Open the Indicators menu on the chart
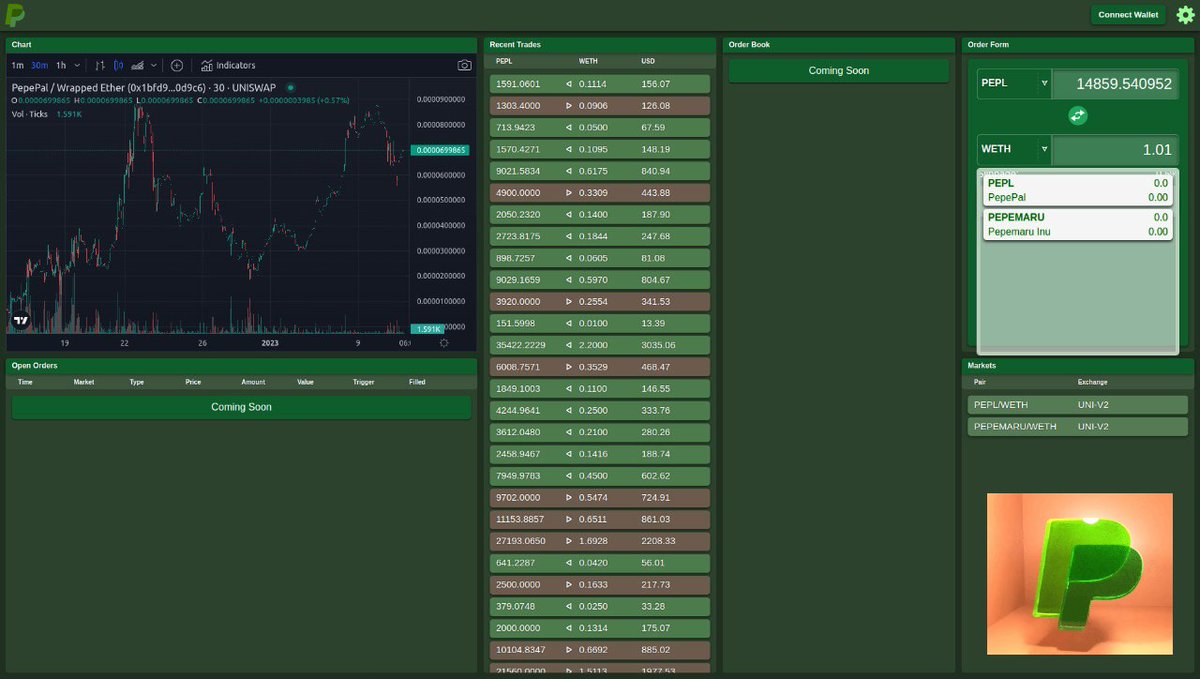 point(228,65)
